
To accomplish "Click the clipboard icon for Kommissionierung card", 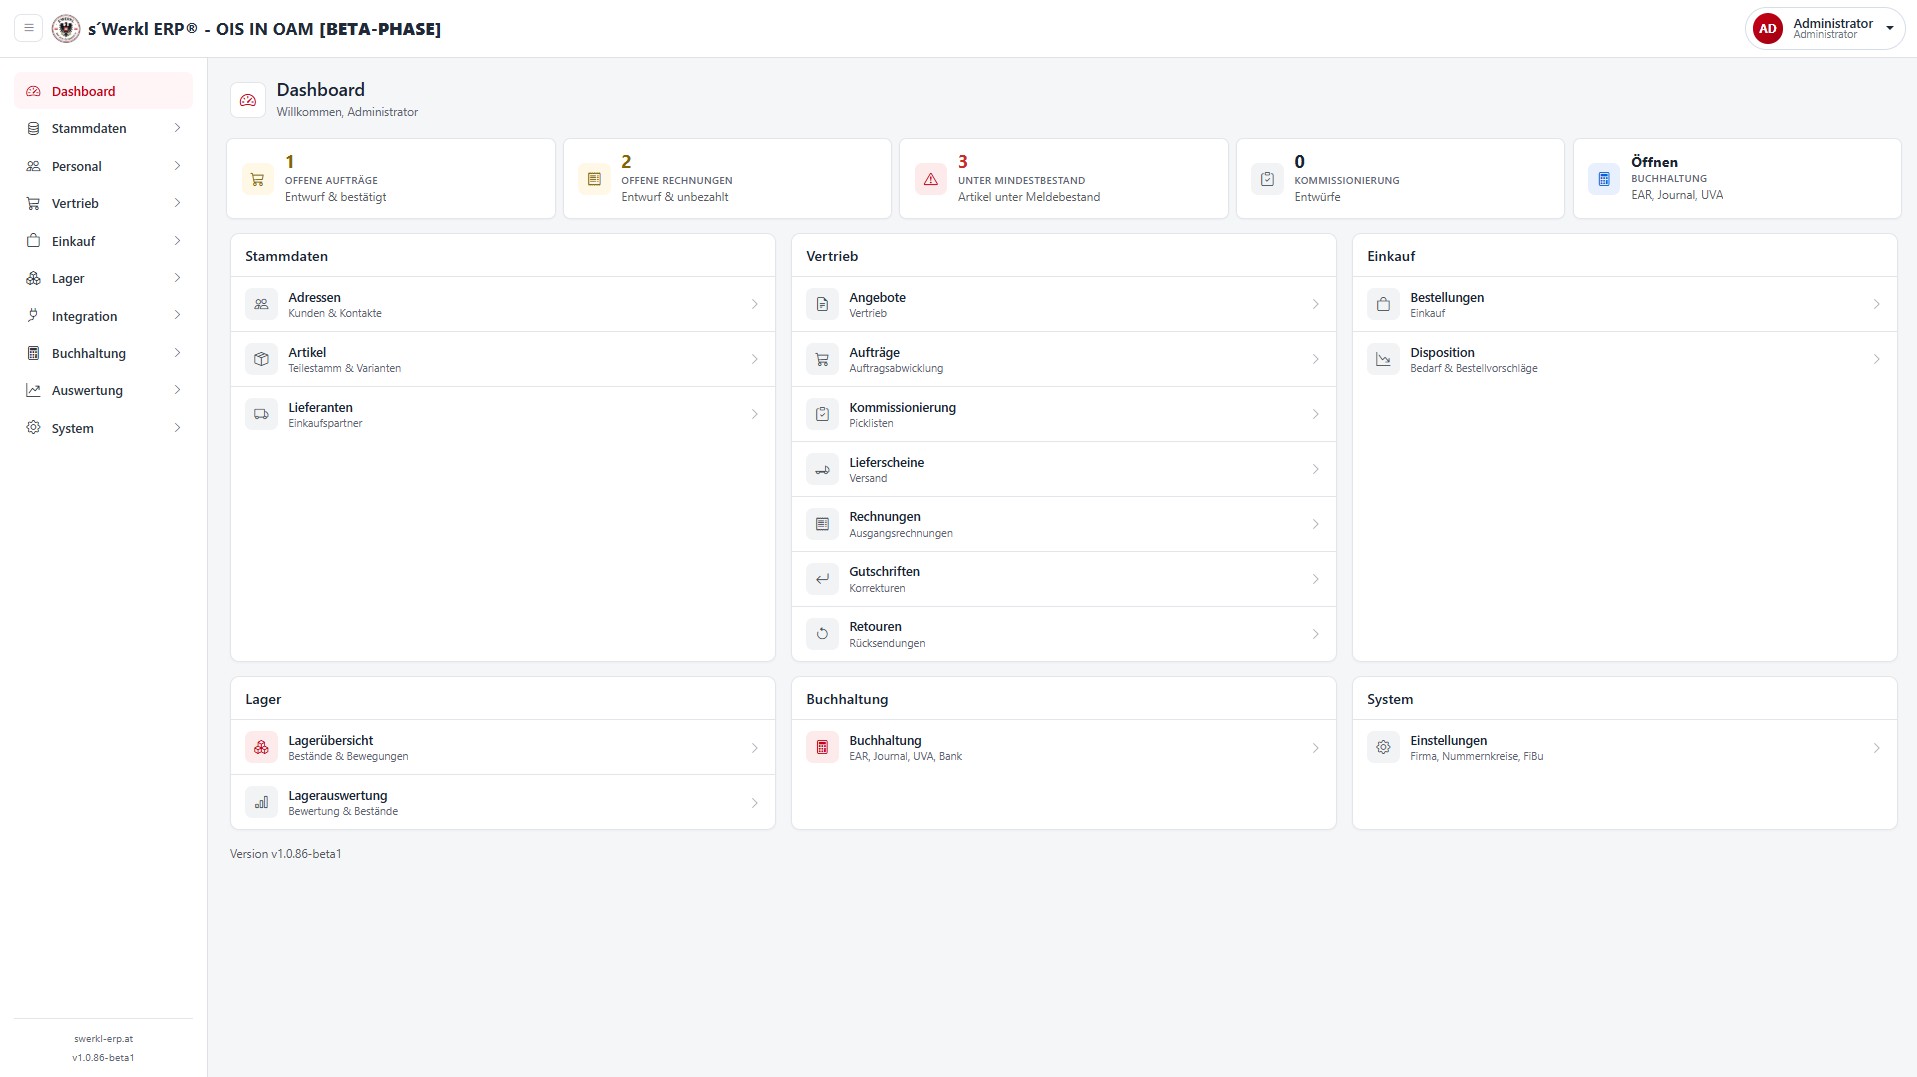I will pyautogui.click(x=1267, y=179).
